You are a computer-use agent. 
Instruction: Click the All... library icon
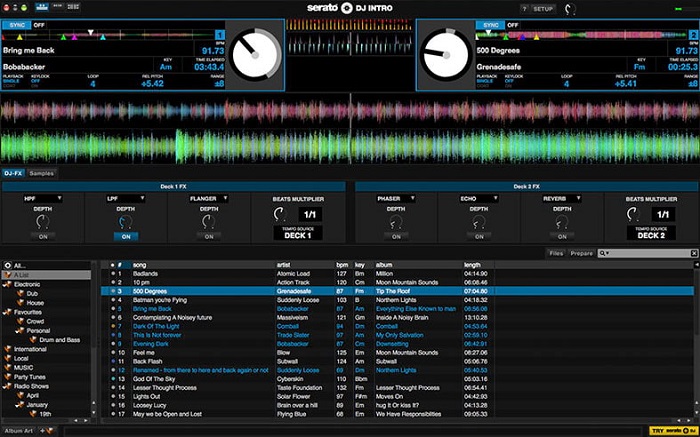point(7,265)
